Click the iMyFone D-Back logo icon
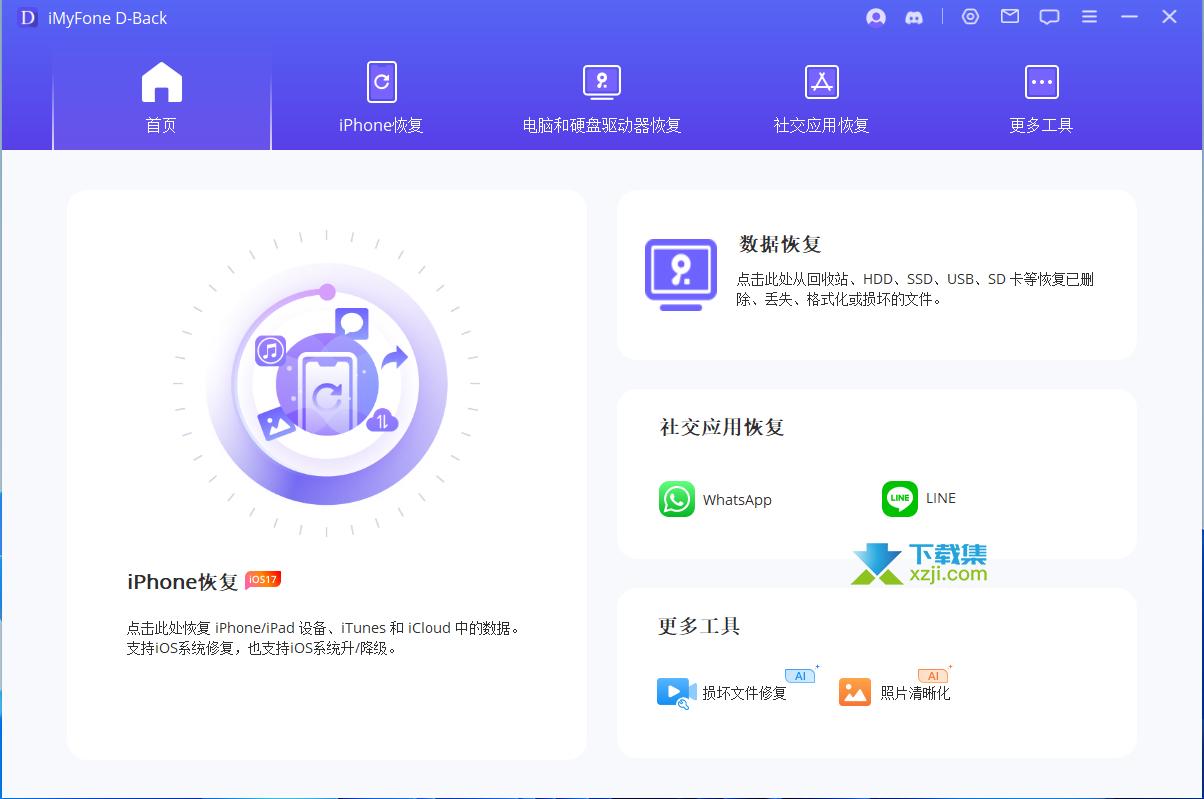1204x799 pixels. (x=28, y=18)
